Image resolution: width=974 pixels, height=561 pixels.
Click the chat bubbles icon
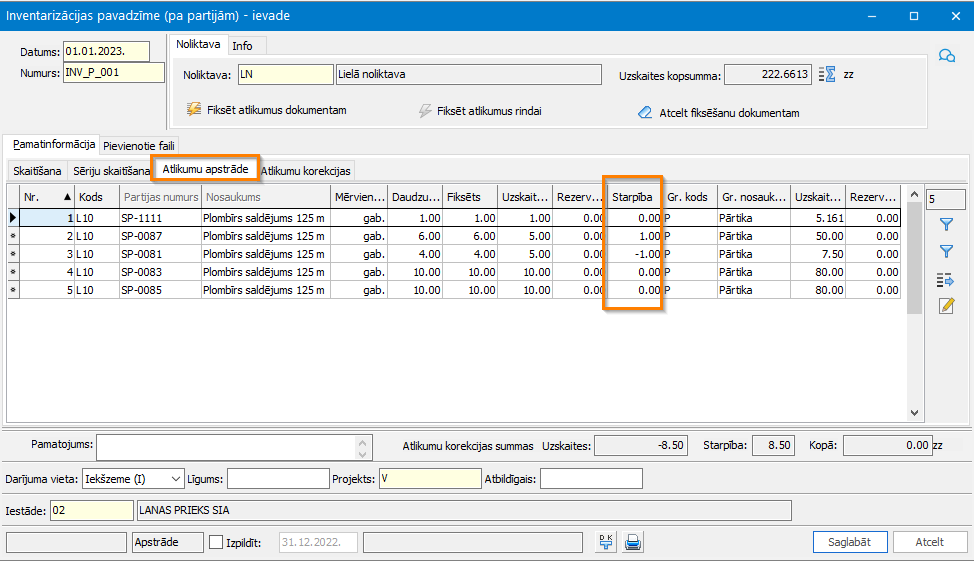point(946,56)
